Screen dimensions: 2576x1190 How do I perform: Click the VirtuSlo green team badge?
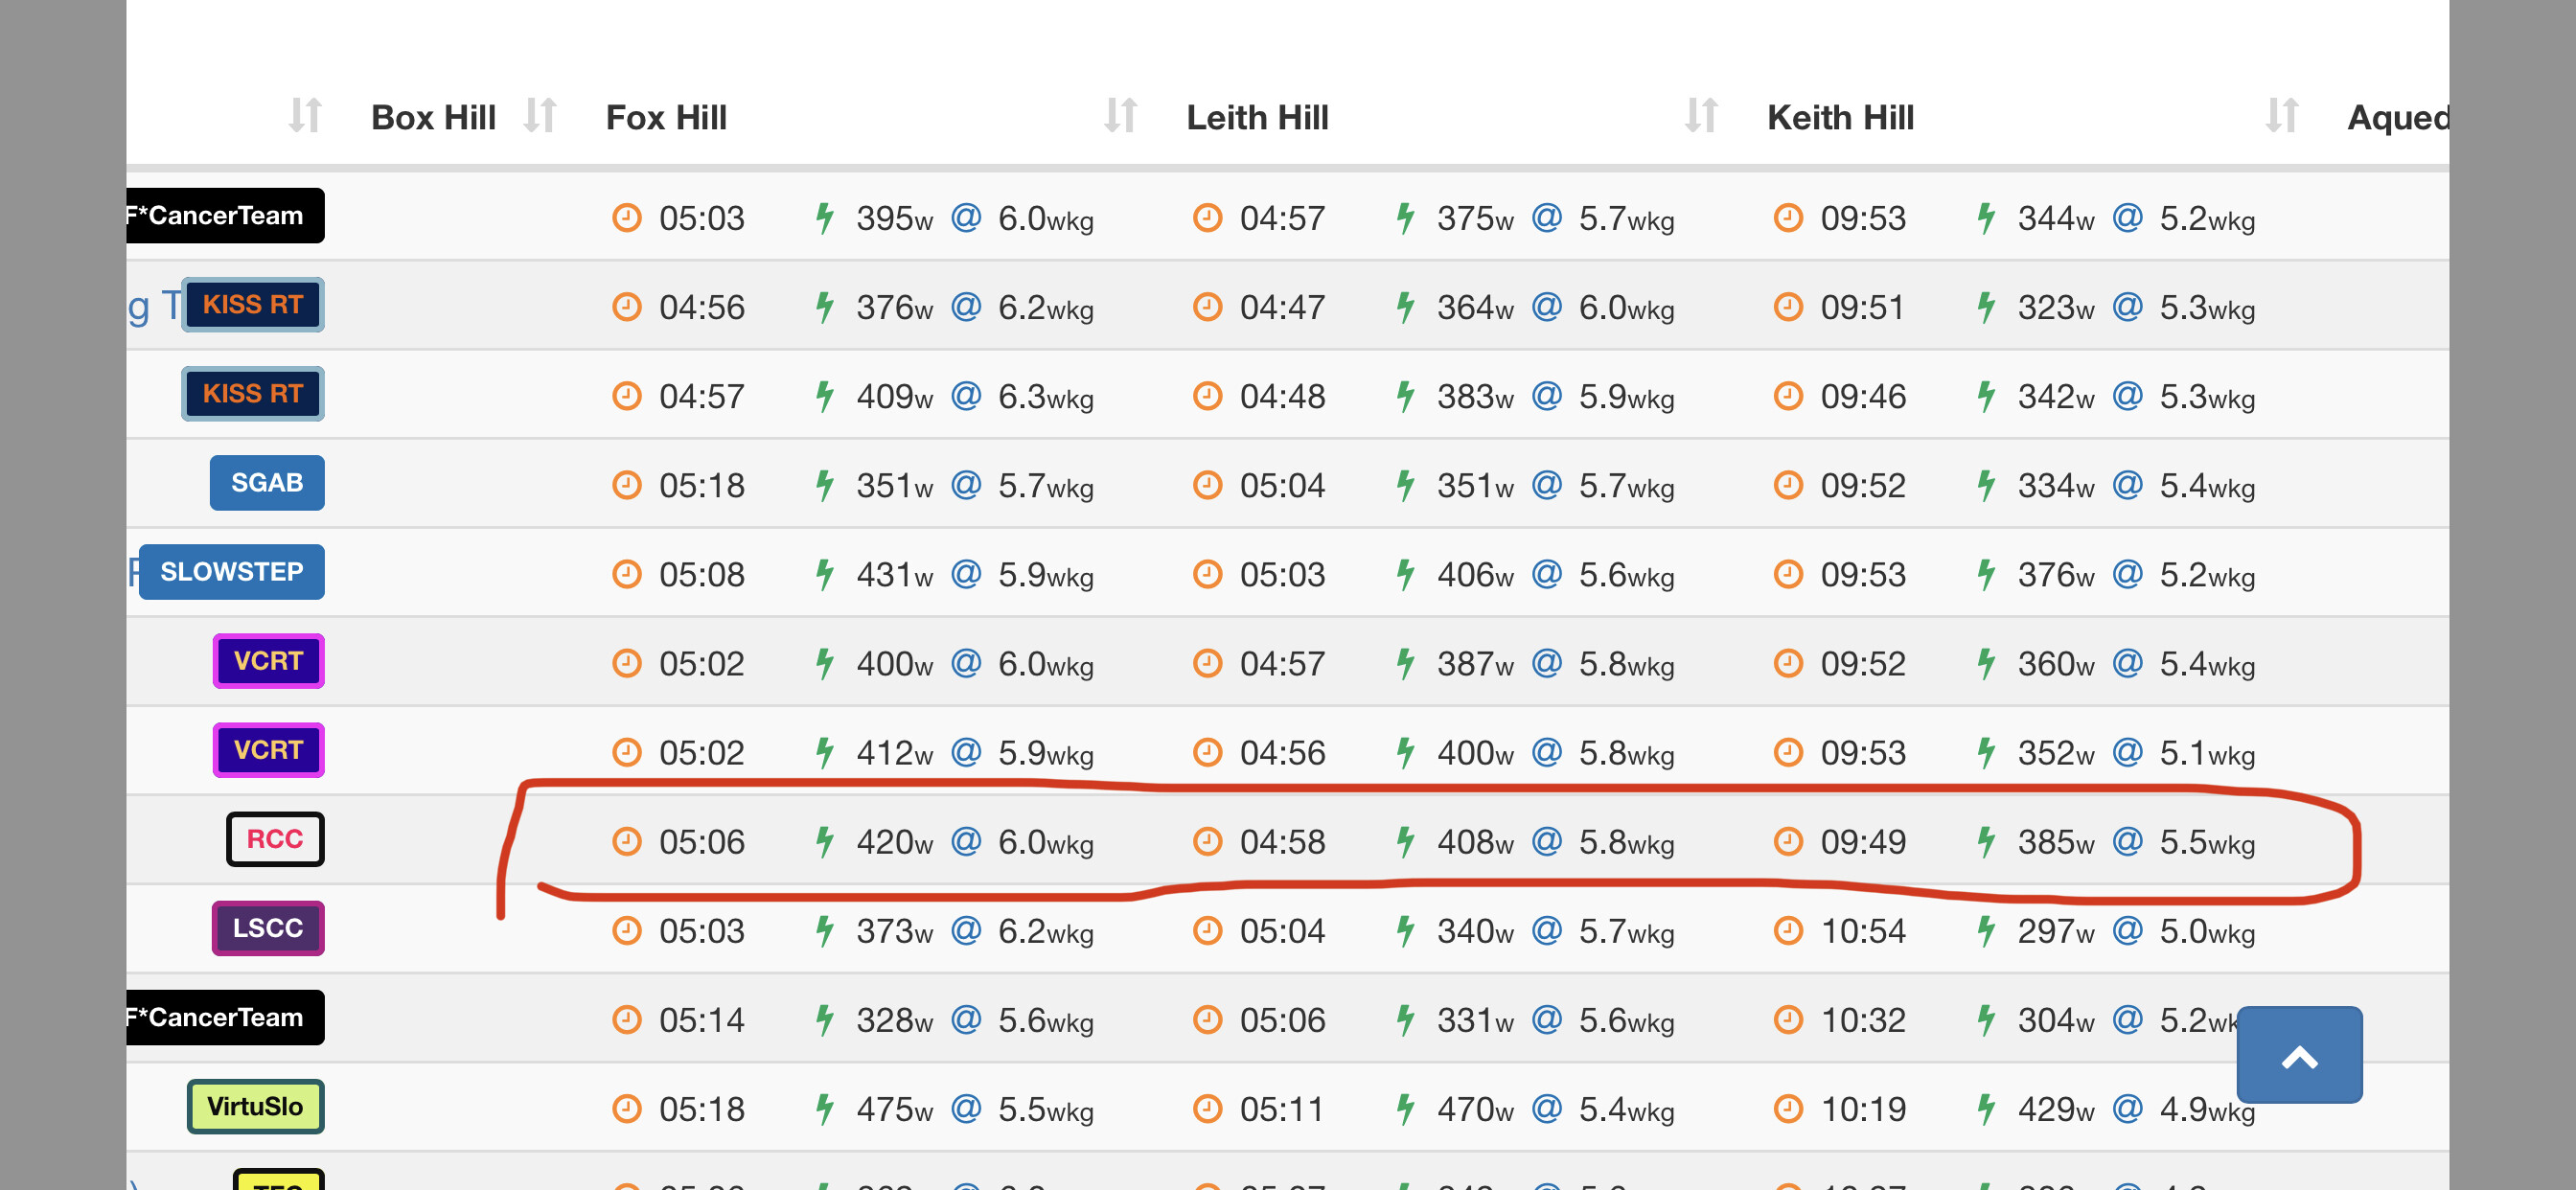point(255,1106)
